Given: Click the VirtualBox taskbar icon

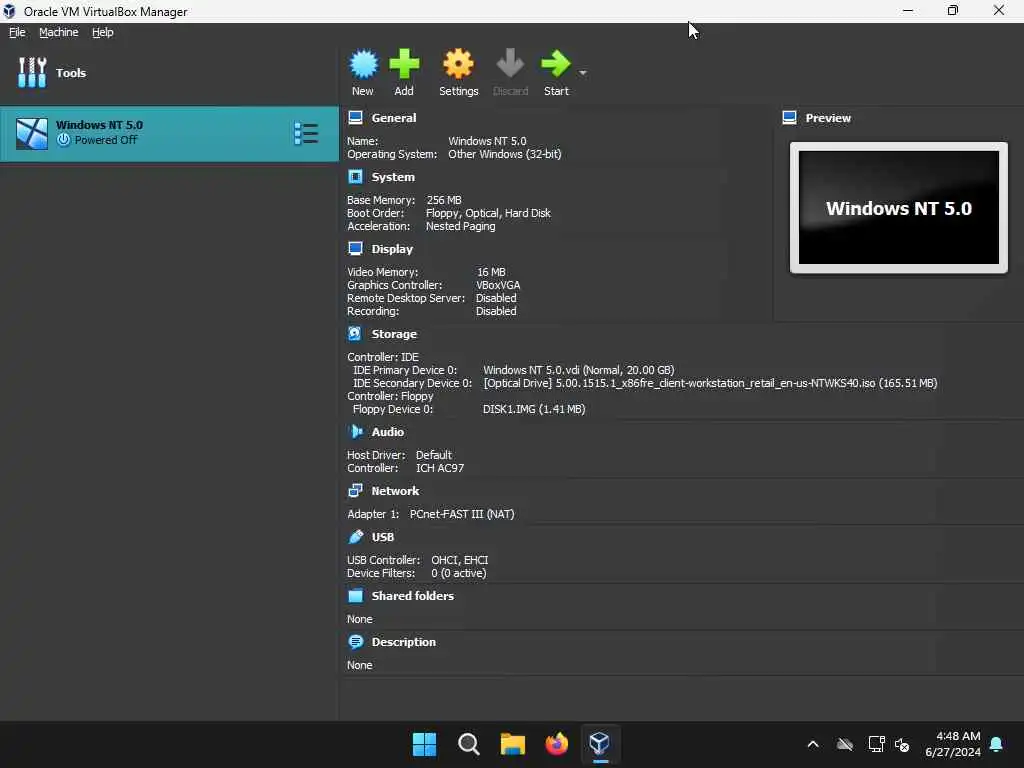Looking at the screenshot, I should (x=600, y=743).
